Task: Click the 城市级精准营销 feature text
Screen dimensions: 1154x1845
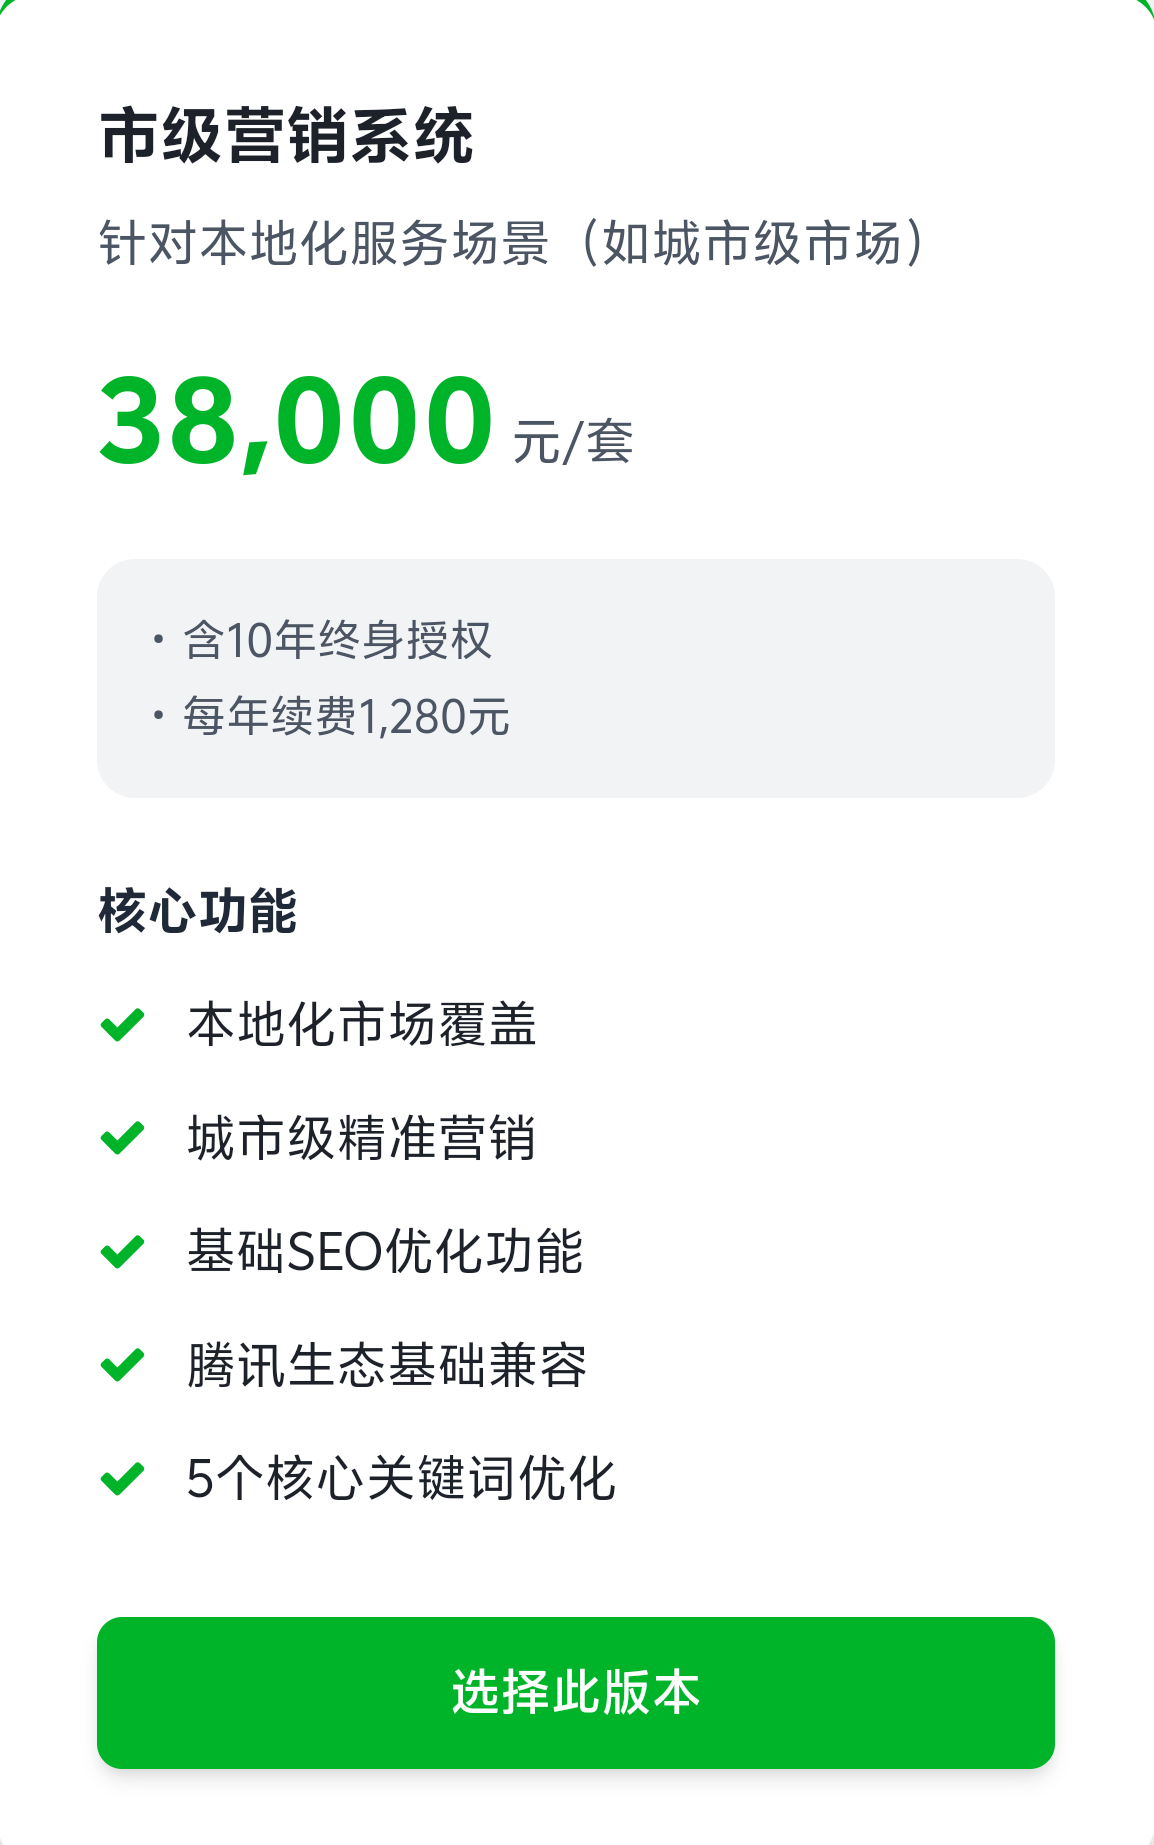Action: 362,1138
